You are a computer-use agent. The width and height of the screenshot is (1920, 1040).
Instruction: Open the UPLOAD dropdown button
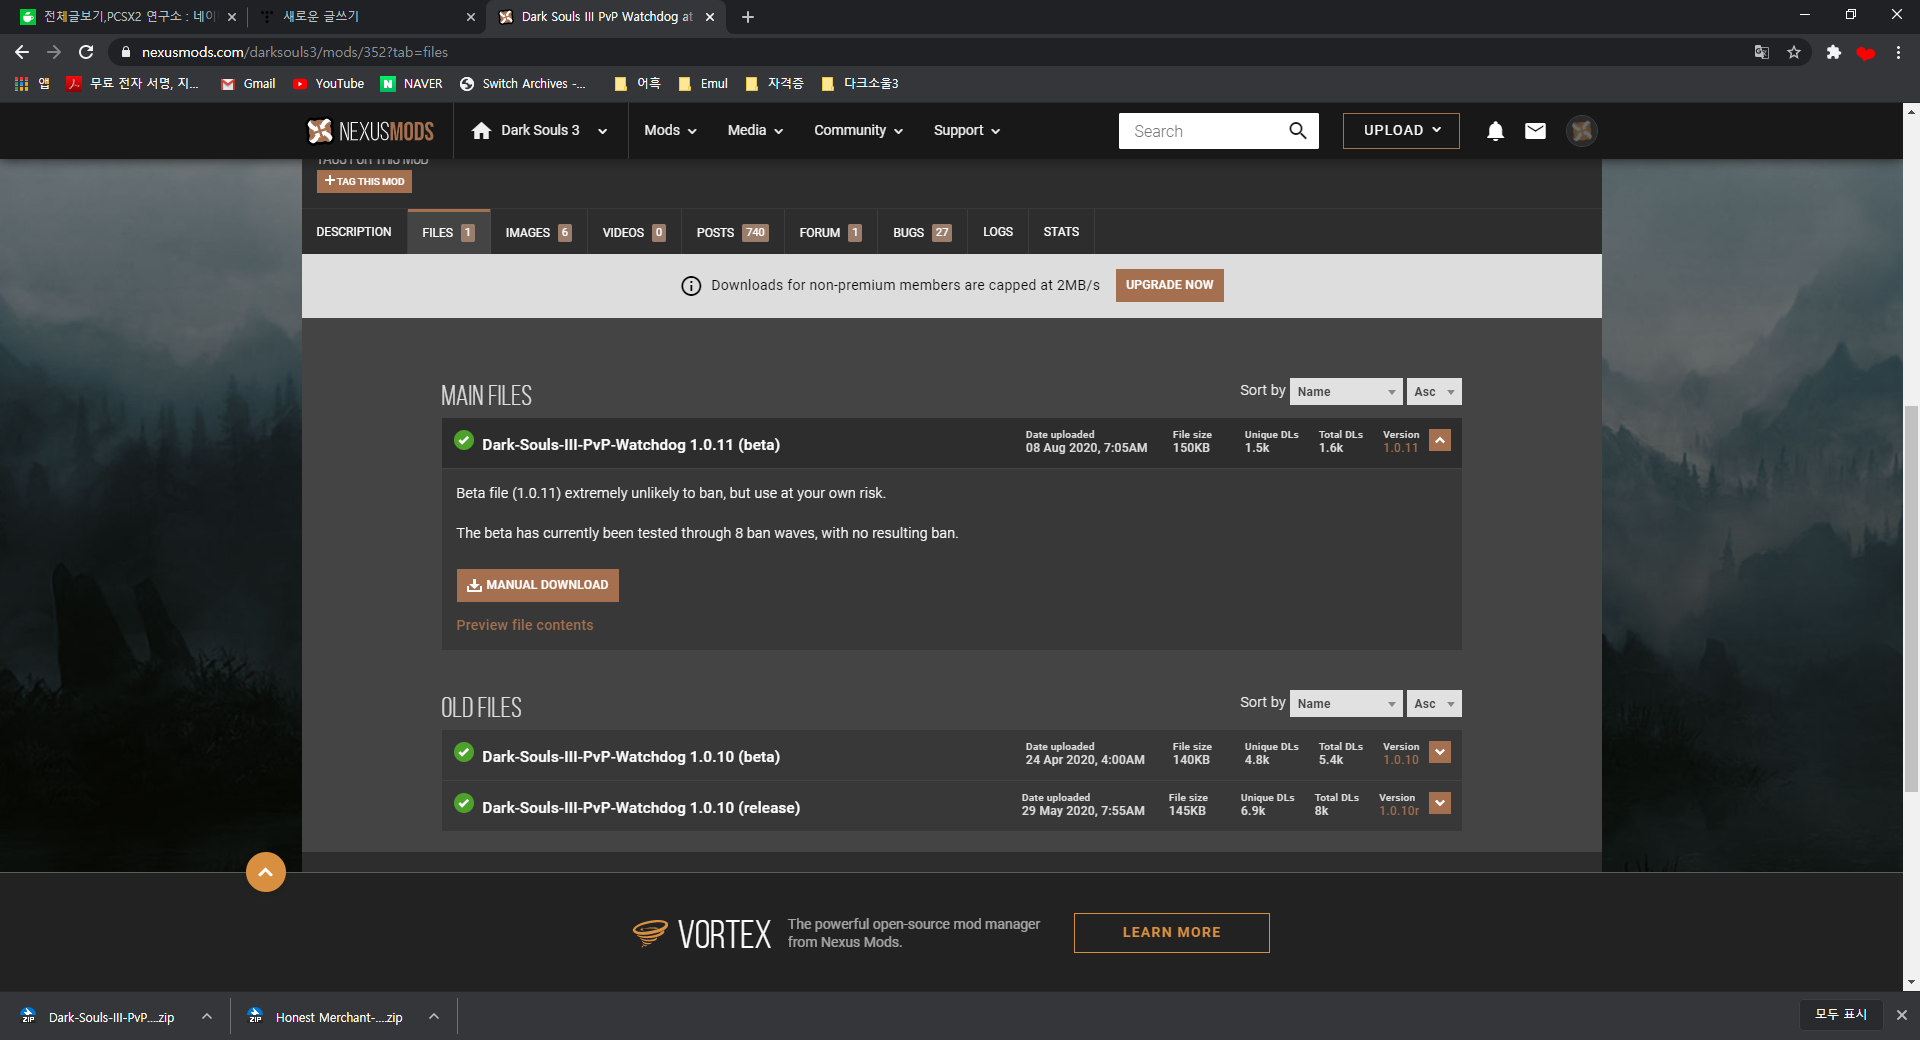click(x=1401, y=131)
